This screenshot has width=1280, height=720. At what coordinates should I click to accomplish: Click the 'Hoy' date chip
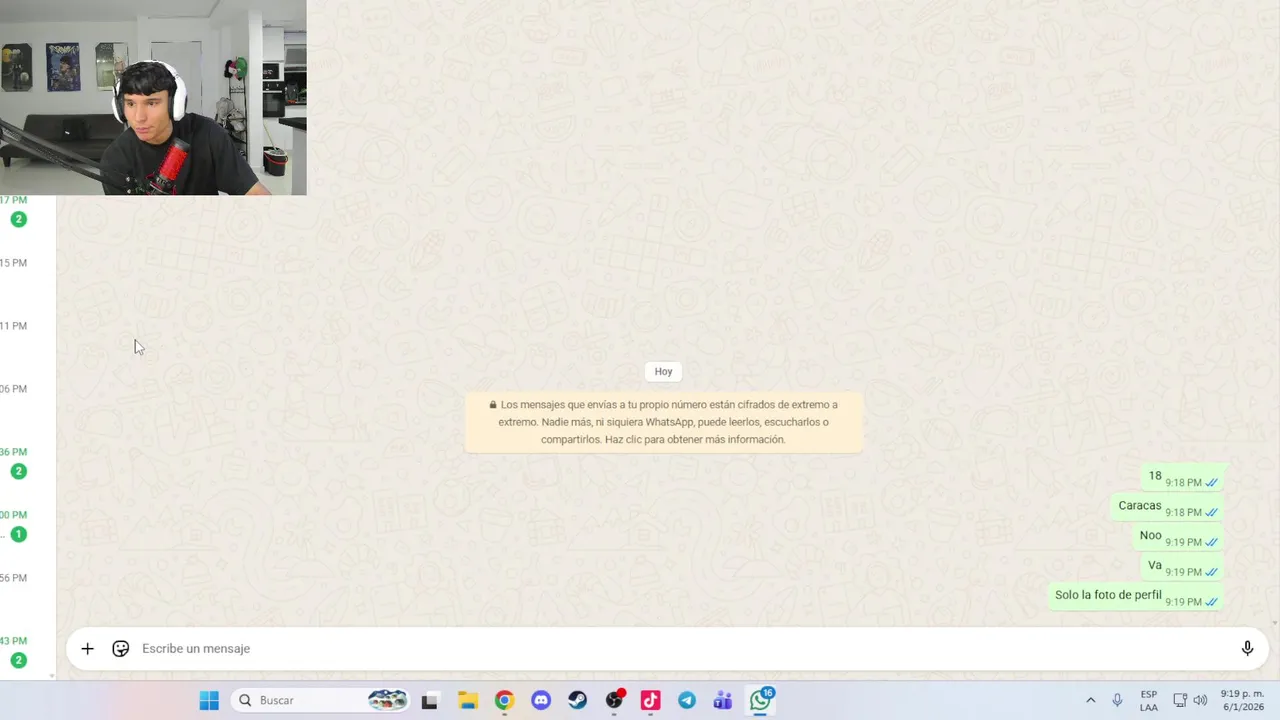[663, 371]
